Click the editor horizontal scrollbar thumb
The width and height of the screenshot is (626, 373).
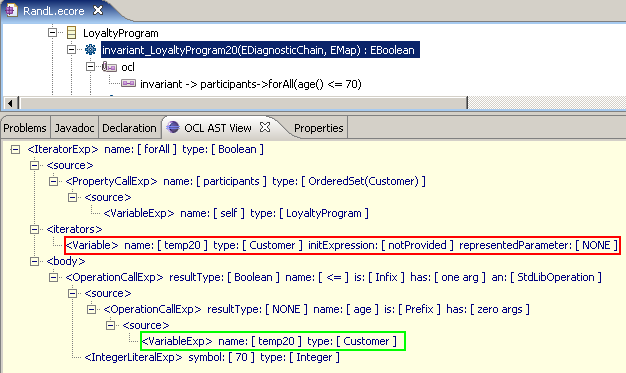244,103
